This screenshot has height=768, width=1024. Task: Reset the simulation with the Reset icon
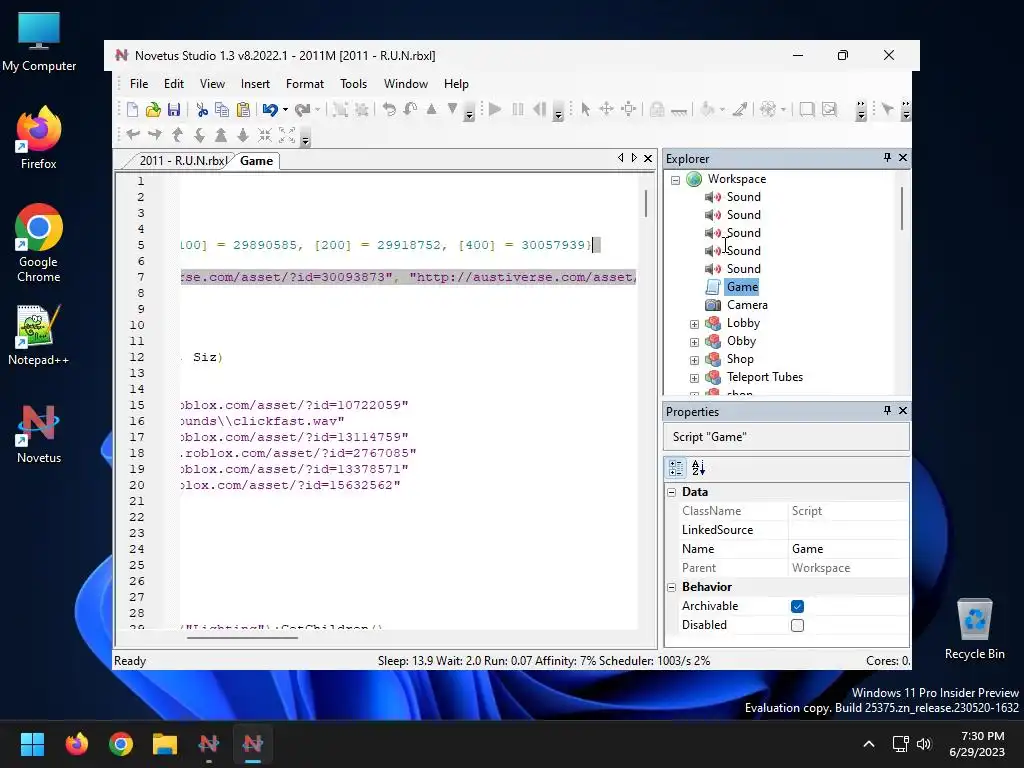(539, 110)
